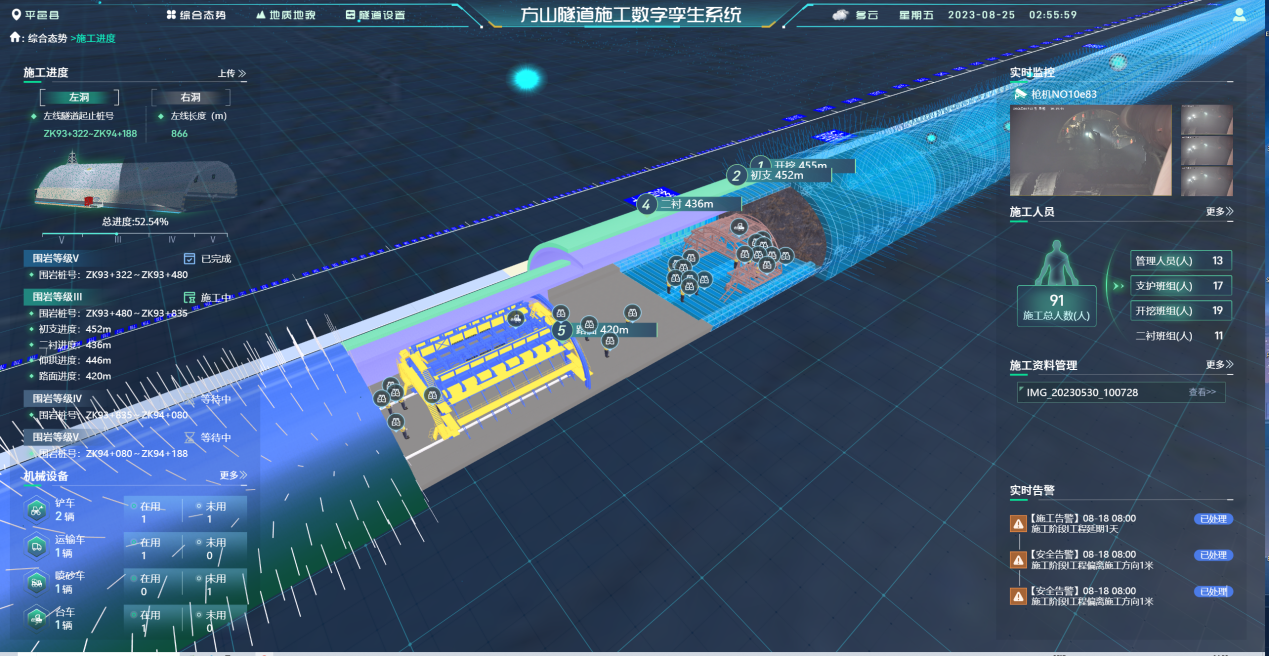The image size is (1269, 657).
Task: Click the 台车 equipment hexagon icon
Action: coord(36,618)
